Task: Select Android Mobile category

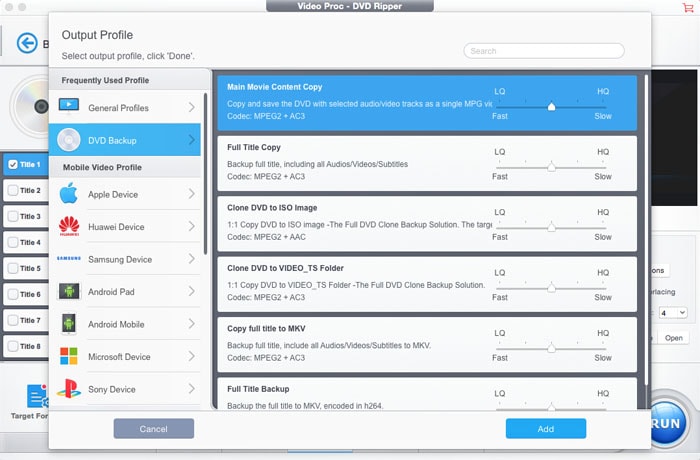Action: click(125, 324)
